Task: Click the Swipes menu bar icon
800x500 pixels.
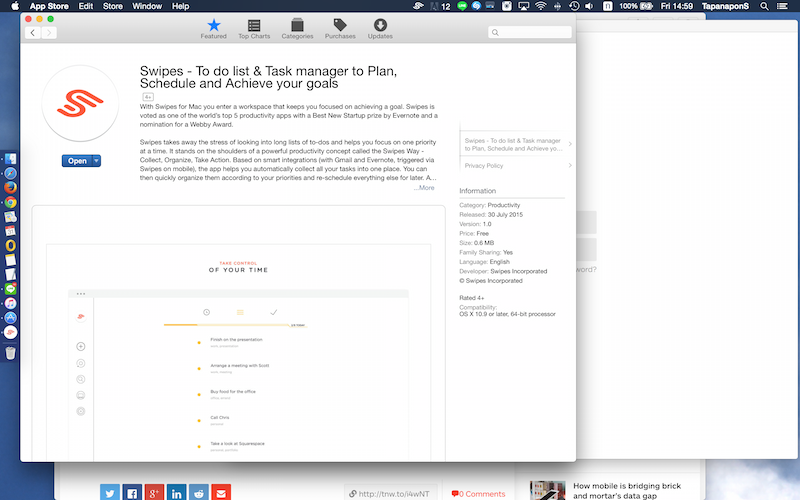Action: point(418,6)
